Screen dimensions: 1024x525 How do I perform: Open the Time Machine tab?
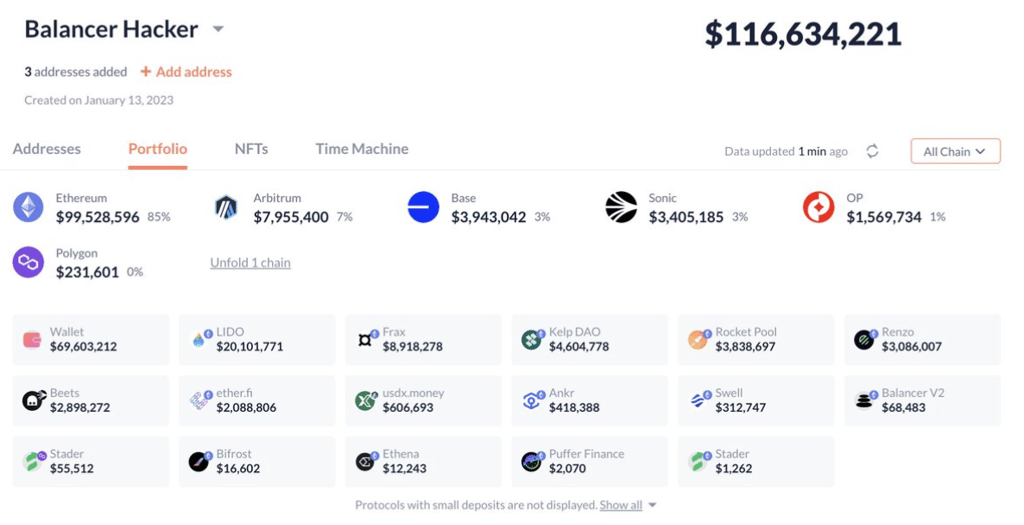click(362, 149)
